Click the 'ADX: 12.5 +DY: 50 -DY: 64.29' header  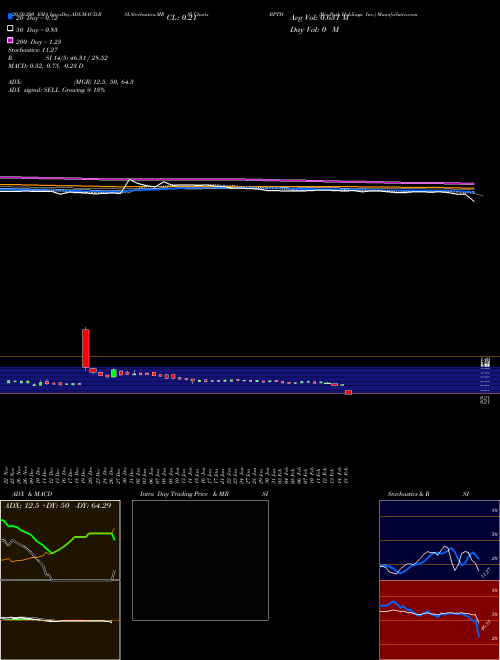[58, 505]
